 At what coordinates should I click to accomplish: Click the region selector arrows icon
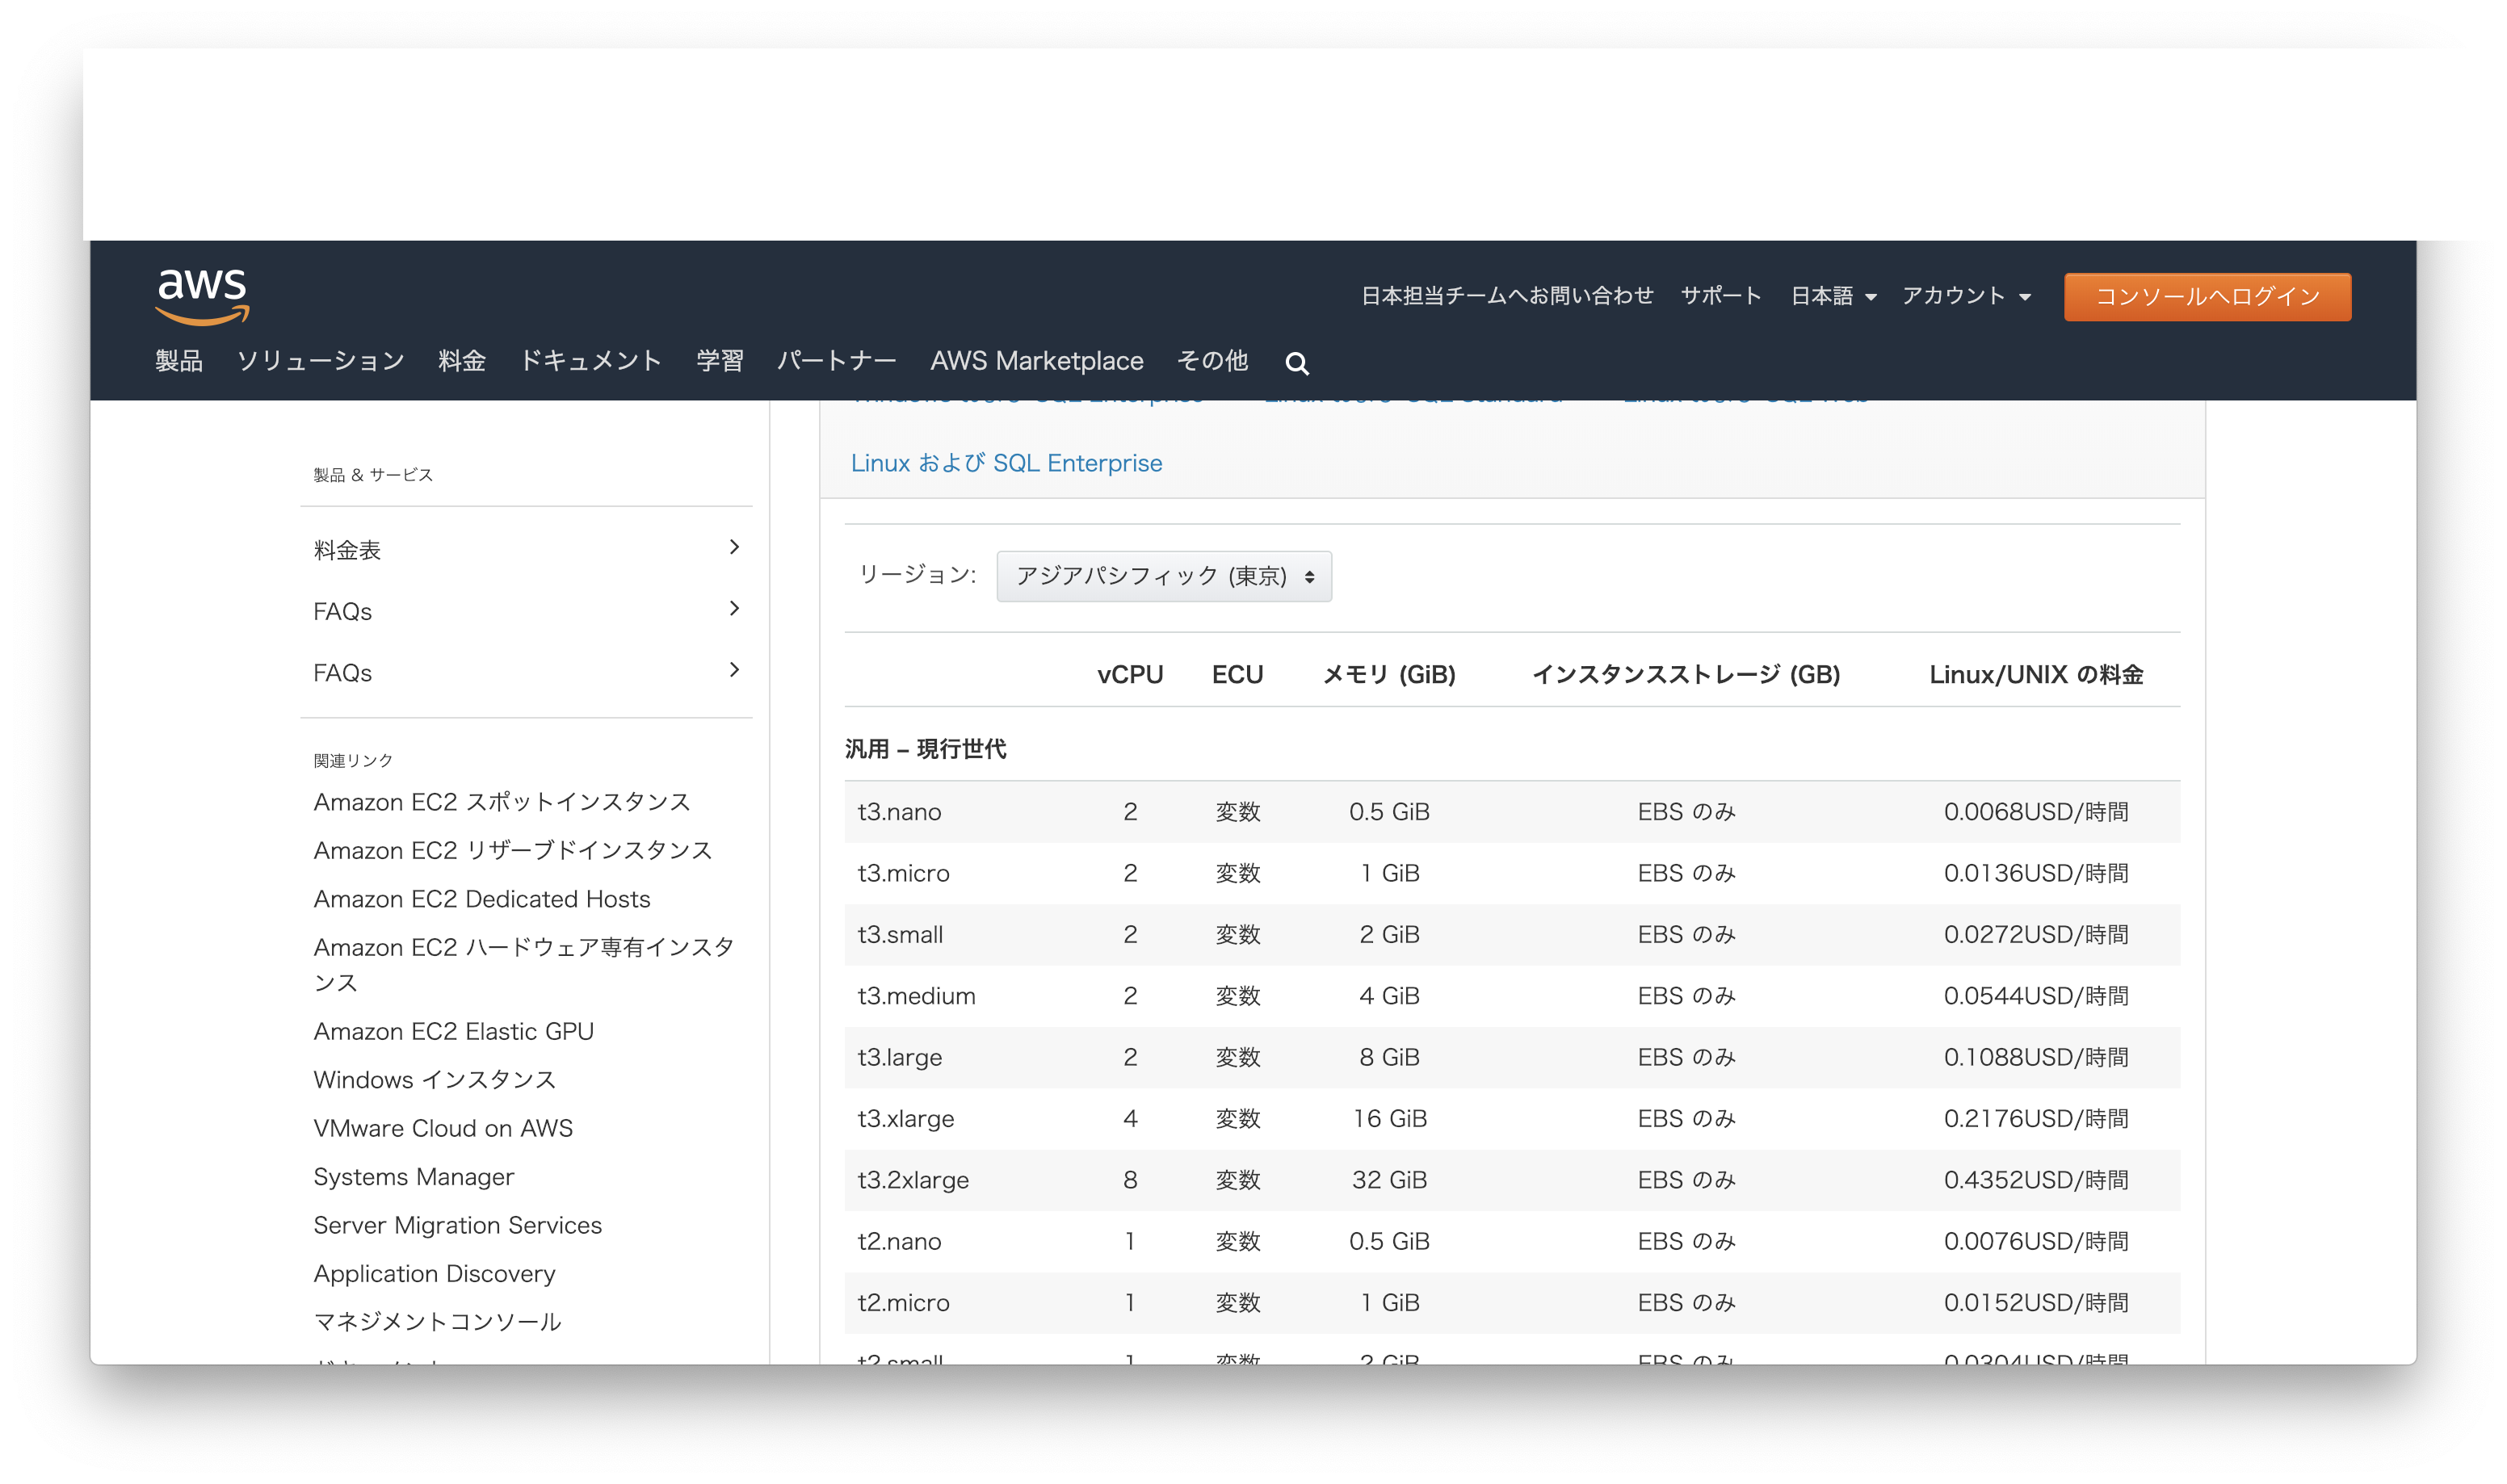pos(1312,577)
